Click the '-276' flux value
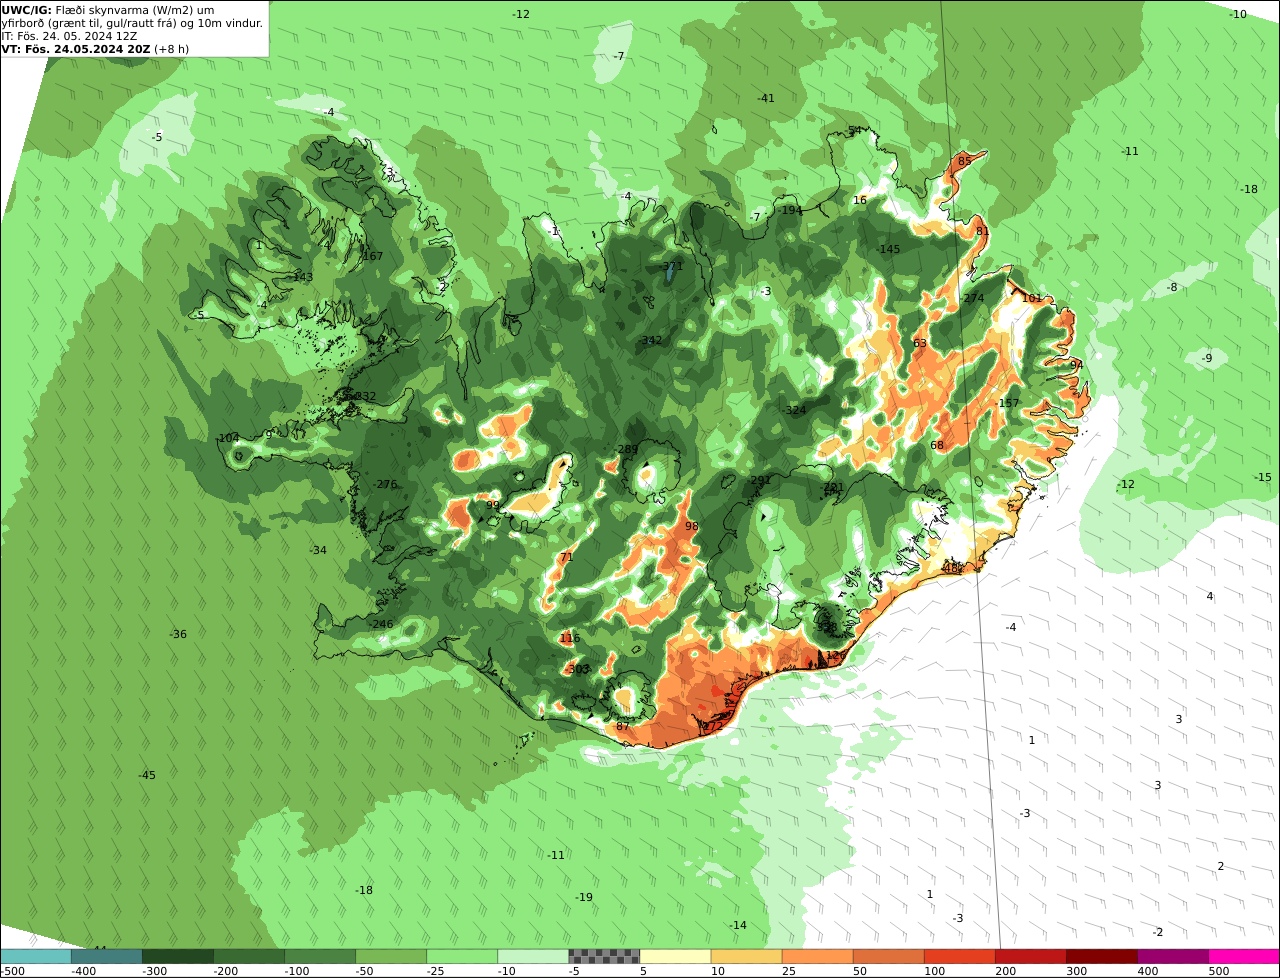The height and width of the screenshot is (978, 1280). (385, 484)
